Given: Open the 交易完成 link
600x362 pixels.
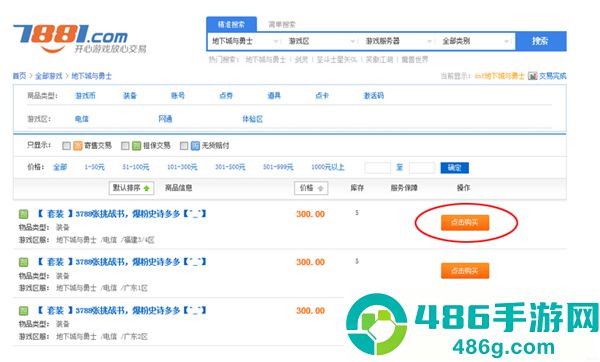Looking at the screenshot, I should [x=552, y=76].
